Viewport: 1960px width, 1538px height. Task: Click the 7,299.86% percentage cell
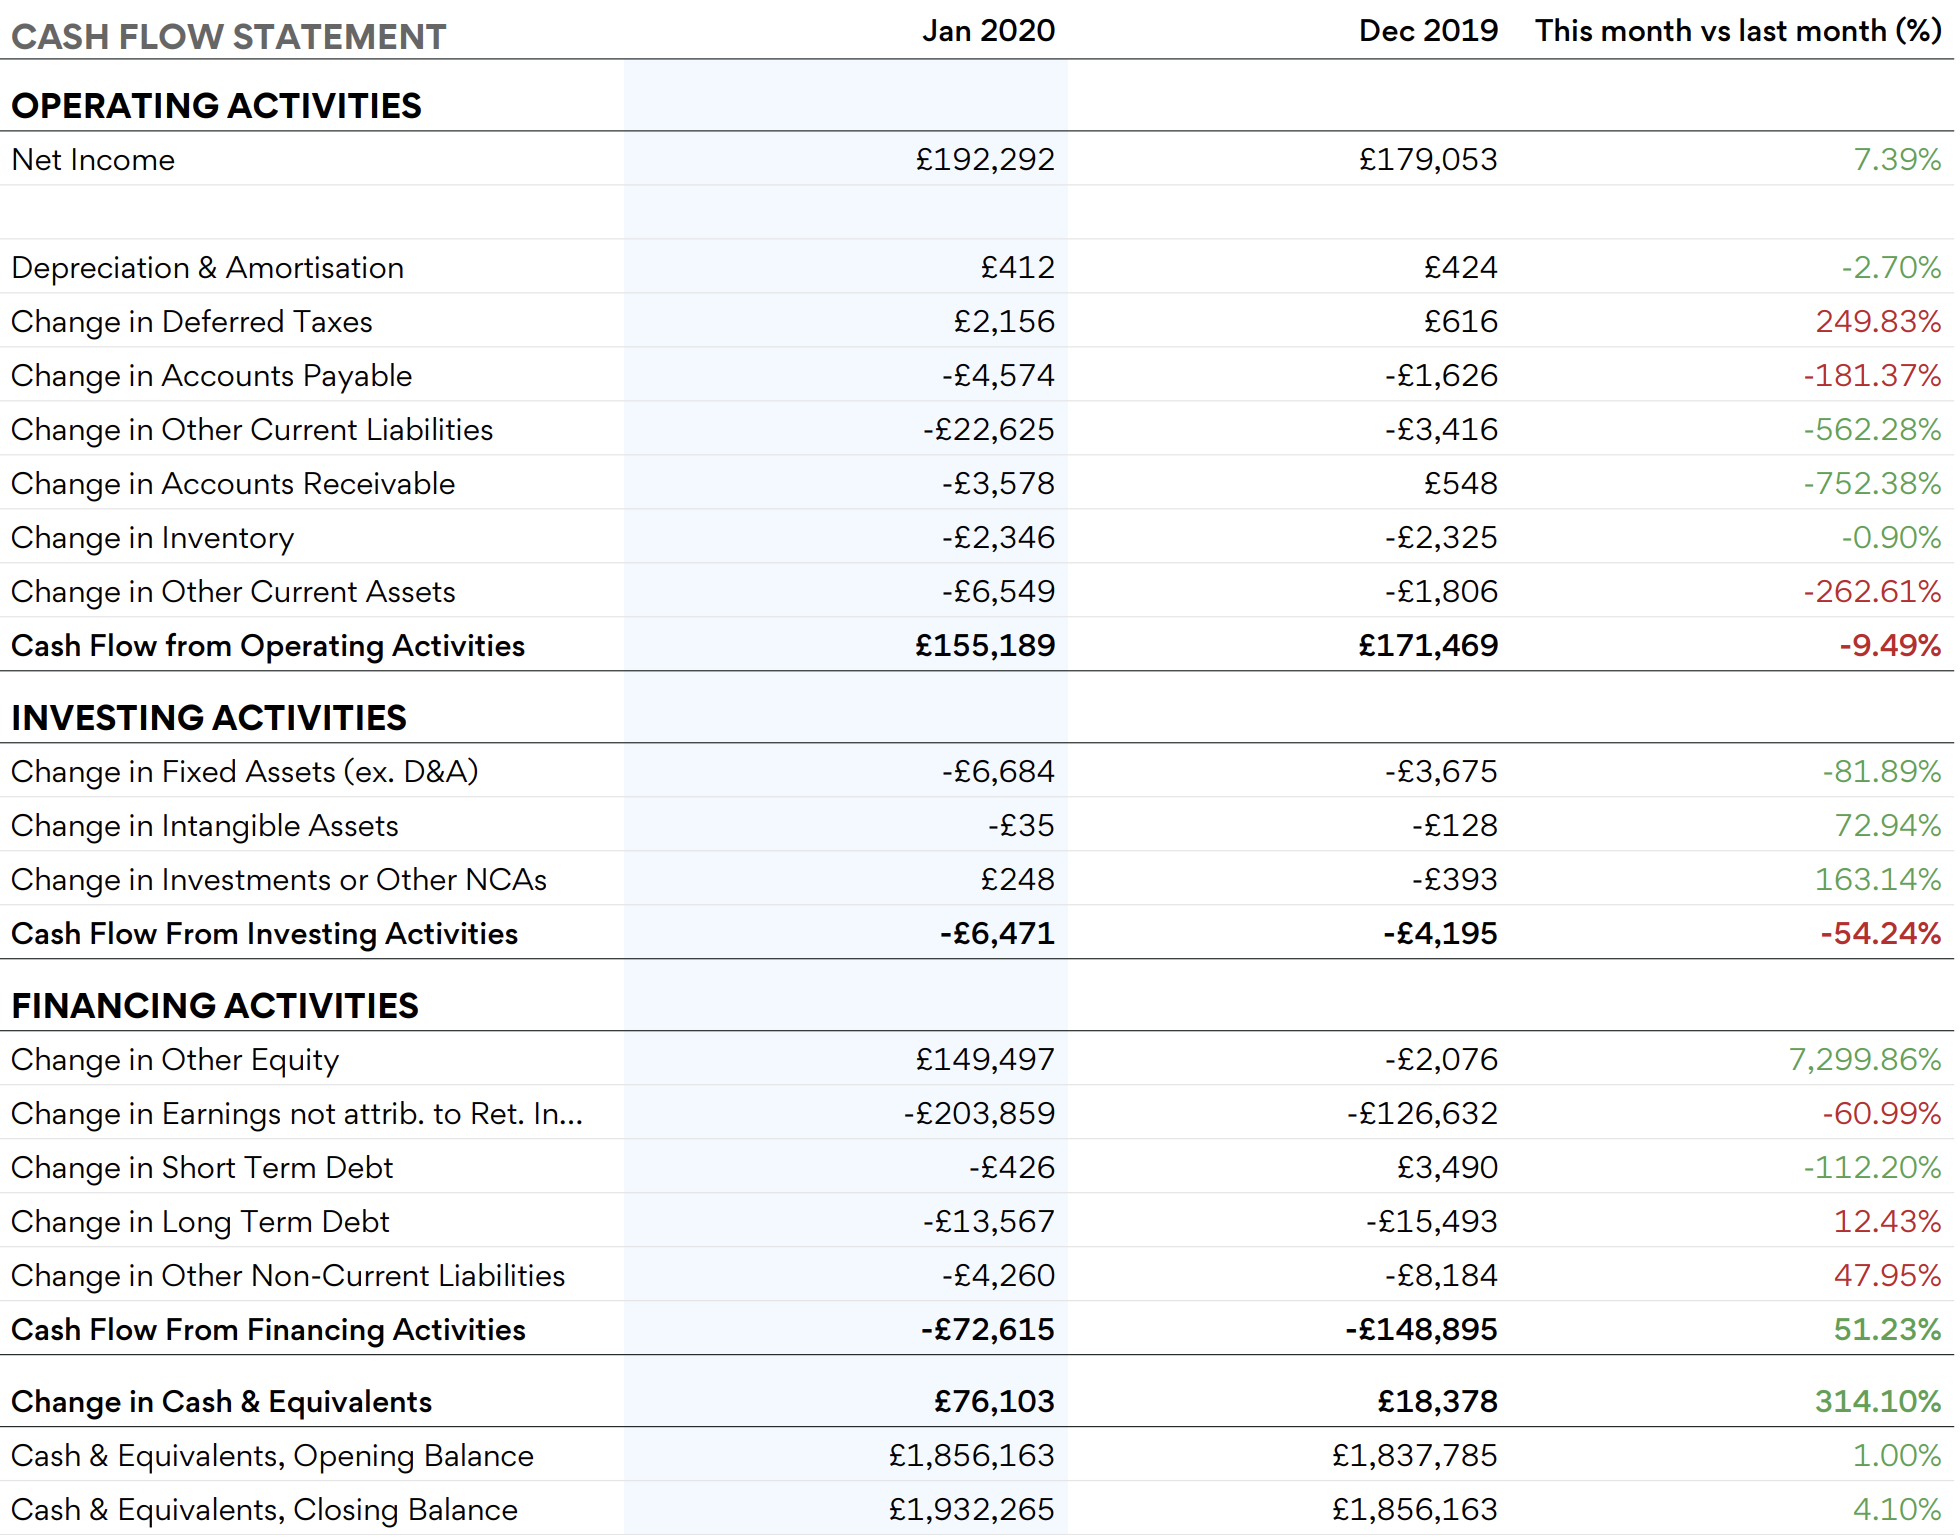tap(1863, 1060)
